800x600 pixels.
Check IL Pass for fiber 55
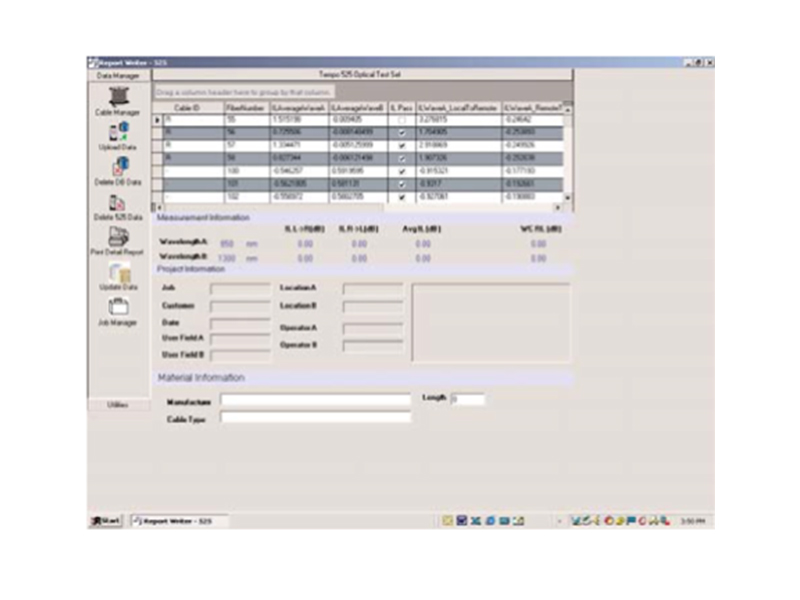[402, 120]
